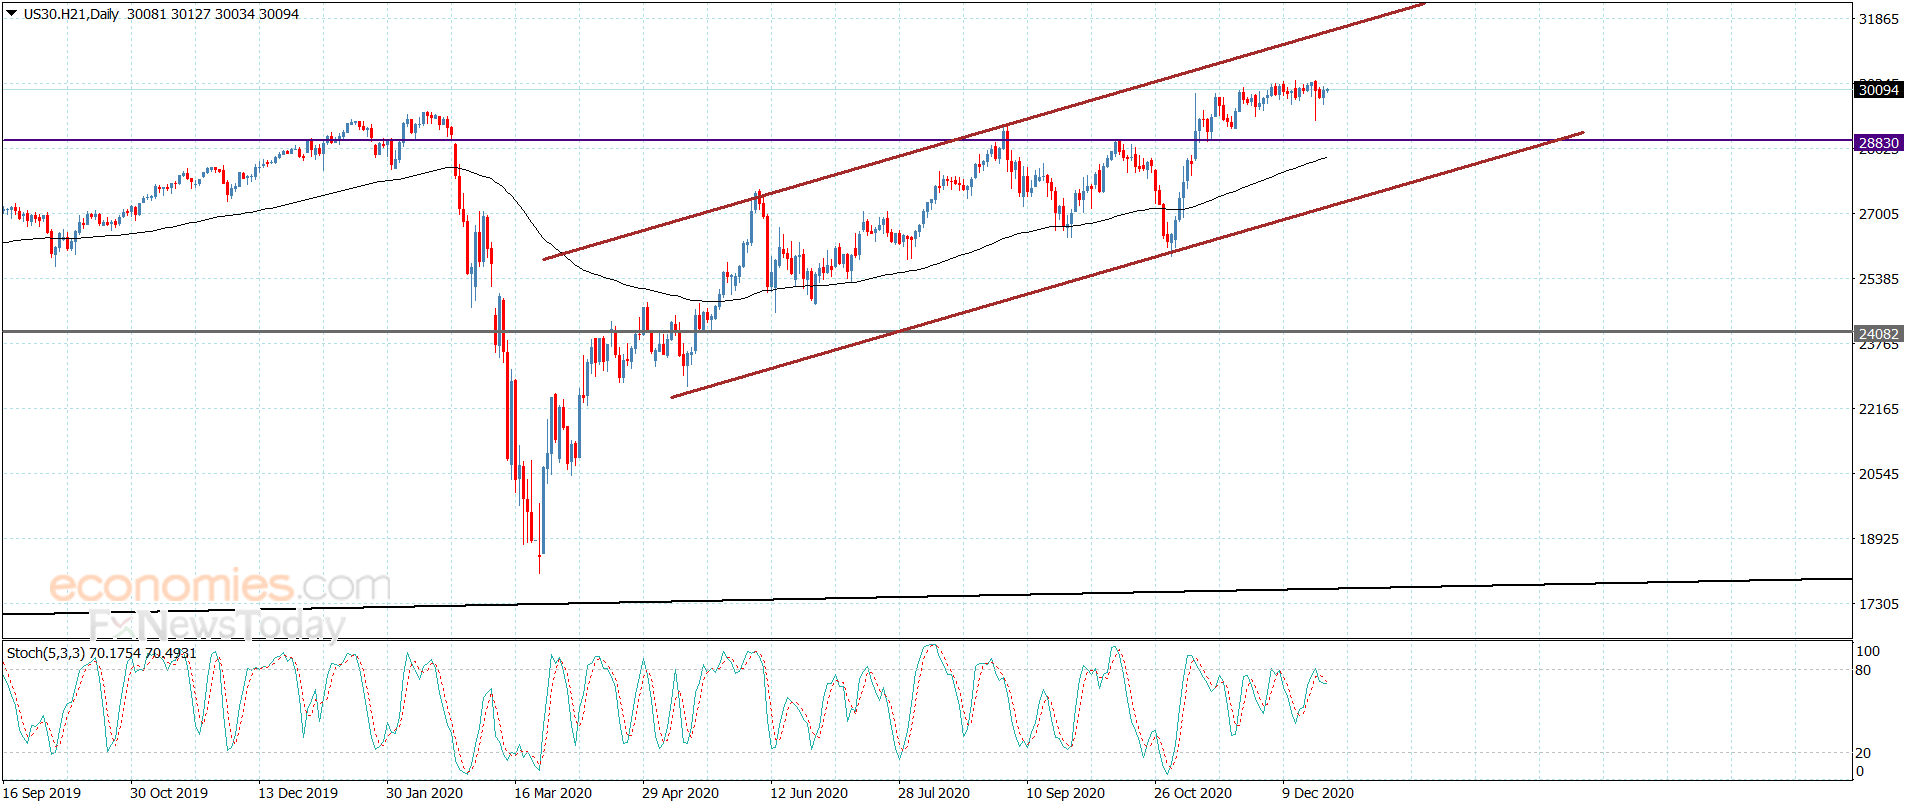This screenshot has width=1916, height=807.
Task: Click the 17305 price axis label
Action: click(x=1878, y=604)
